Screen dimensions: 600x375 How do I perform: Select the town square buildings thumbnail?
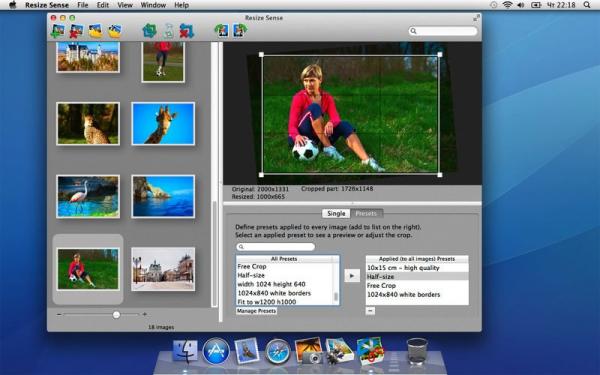163,269
